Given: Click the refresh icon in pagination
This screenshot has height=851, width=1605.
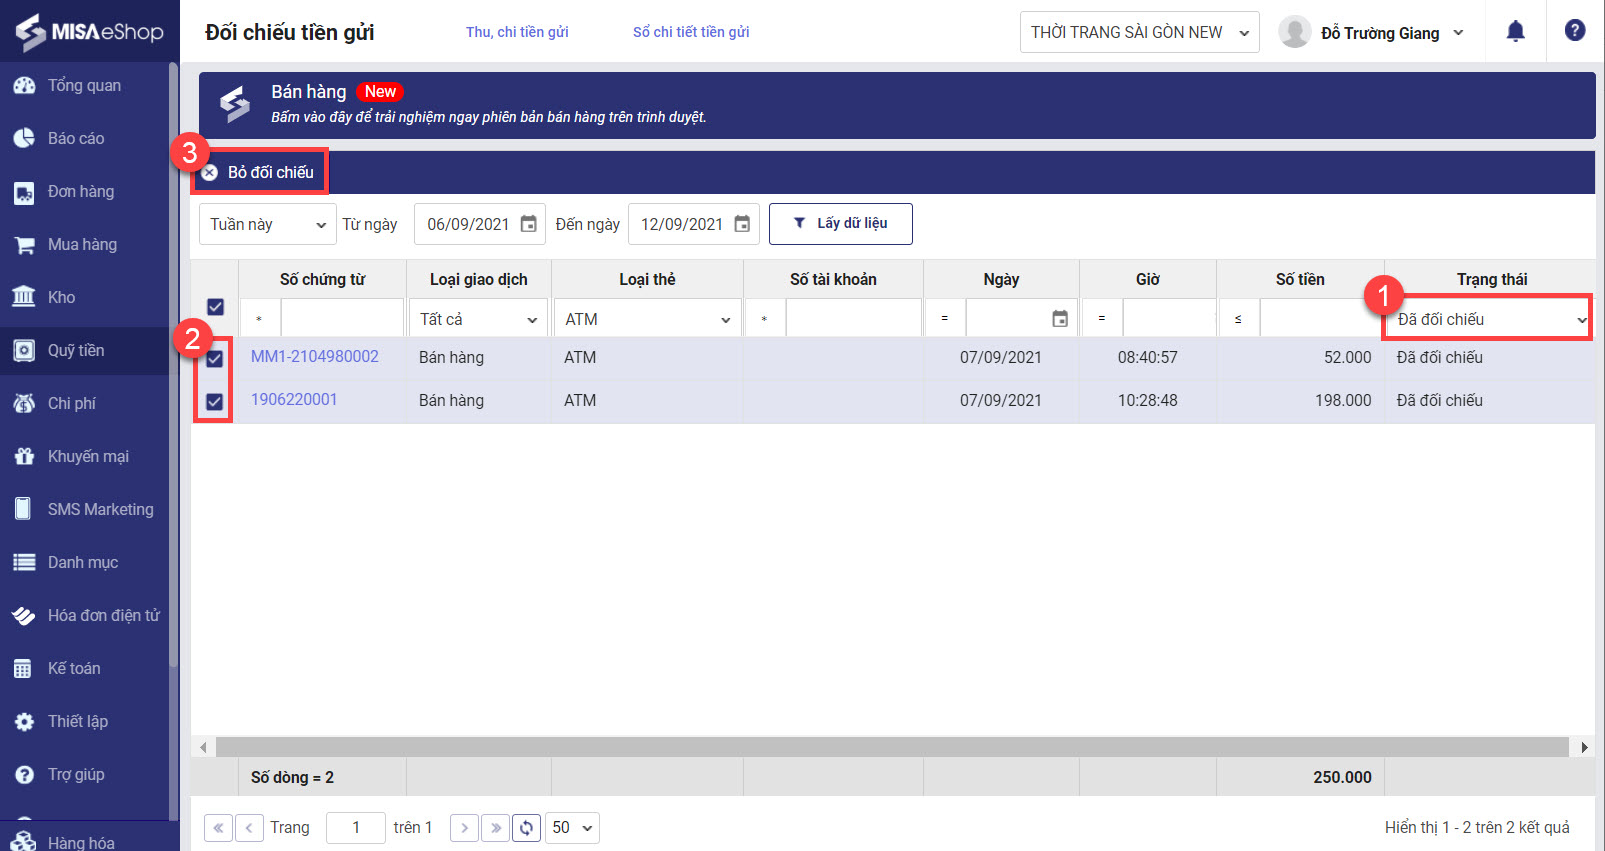Looking at the screenshot, I should (x=526, y=828).
